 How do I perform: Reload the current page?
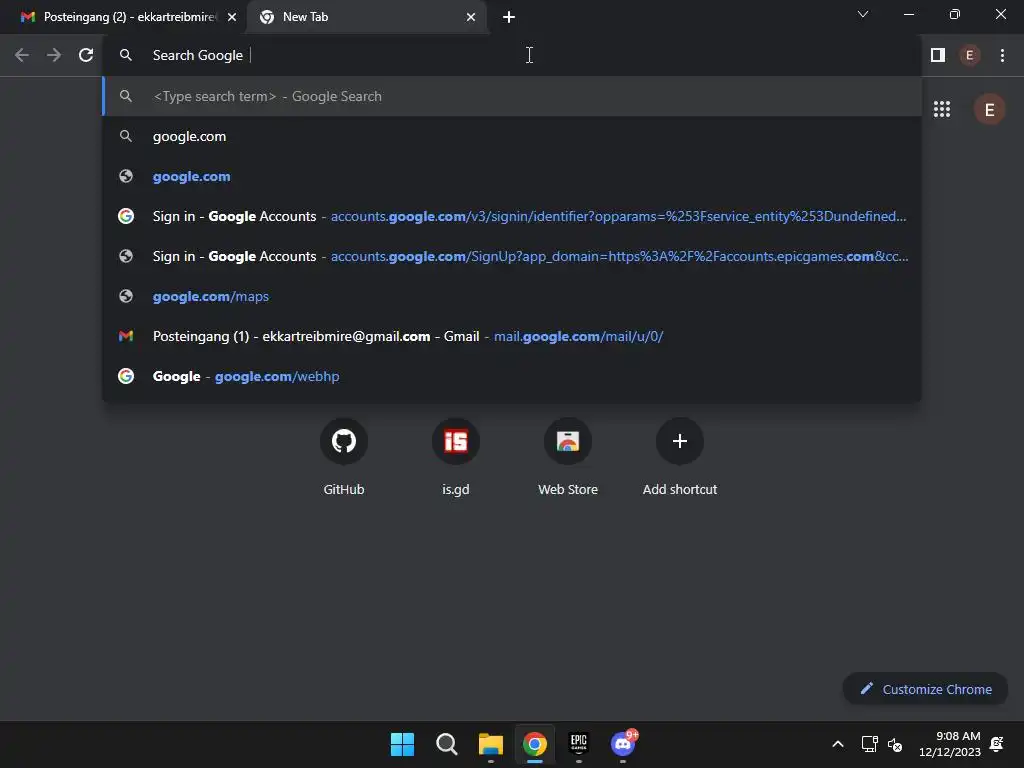(x=86, y=56)
